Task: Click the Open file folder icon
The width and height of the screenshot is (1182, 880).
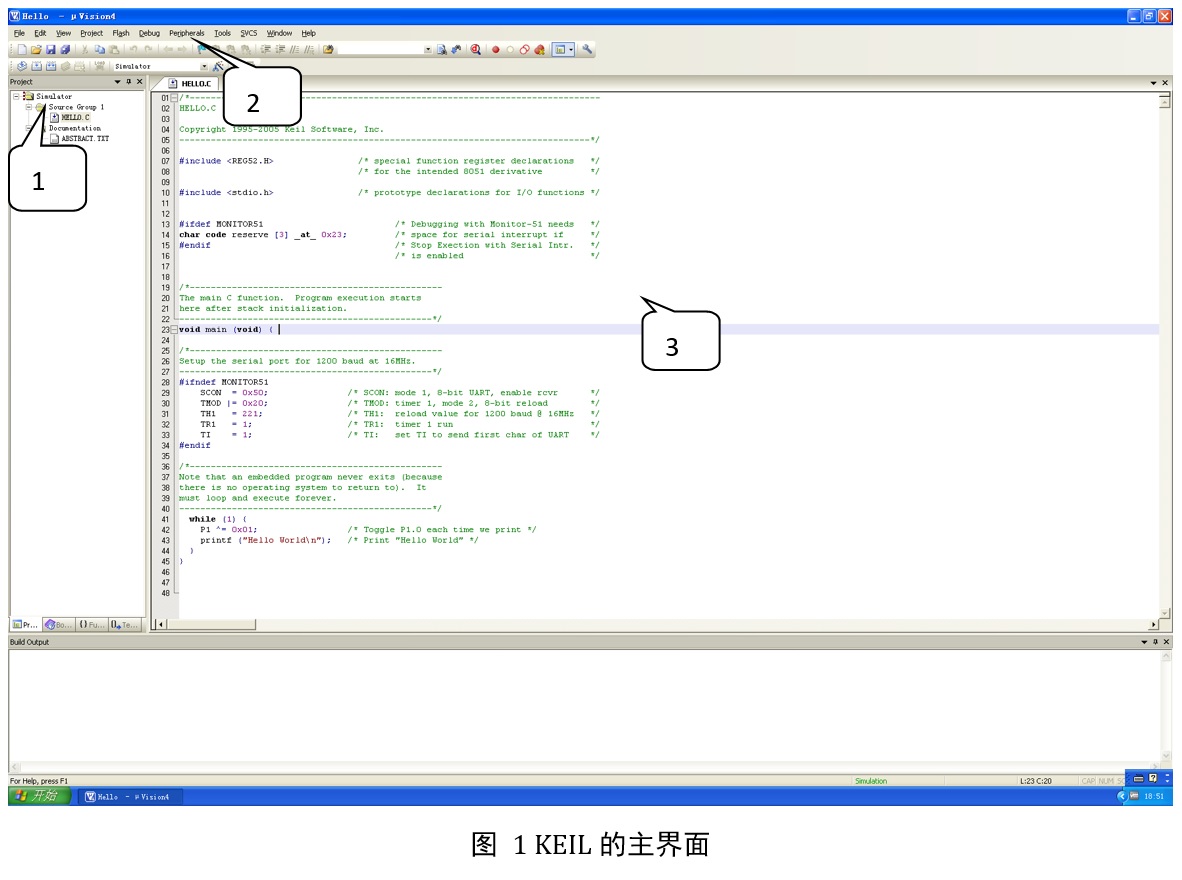Action: (36, 50)
